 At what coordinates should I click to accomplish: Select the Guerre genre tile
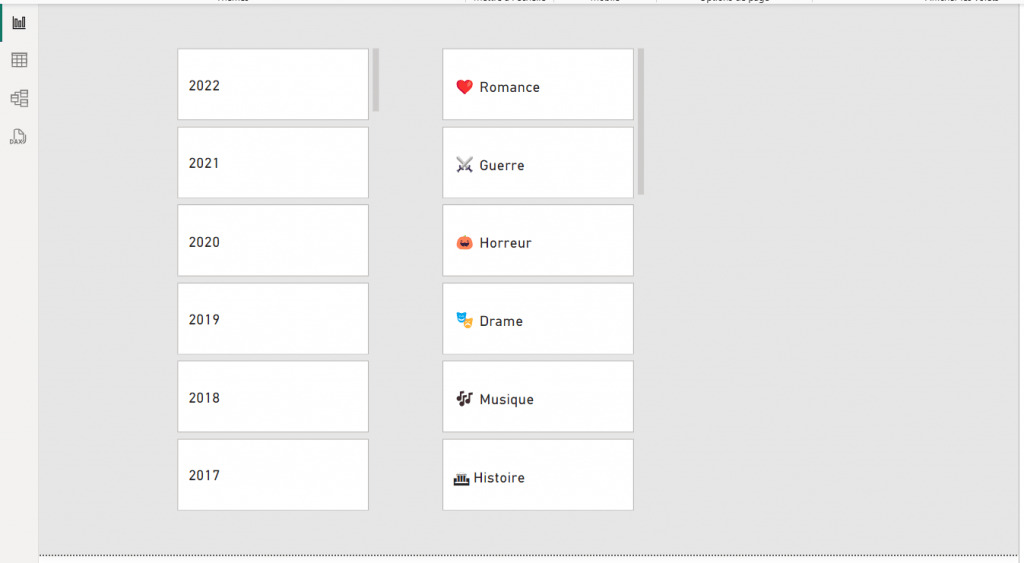pos(538,163)
